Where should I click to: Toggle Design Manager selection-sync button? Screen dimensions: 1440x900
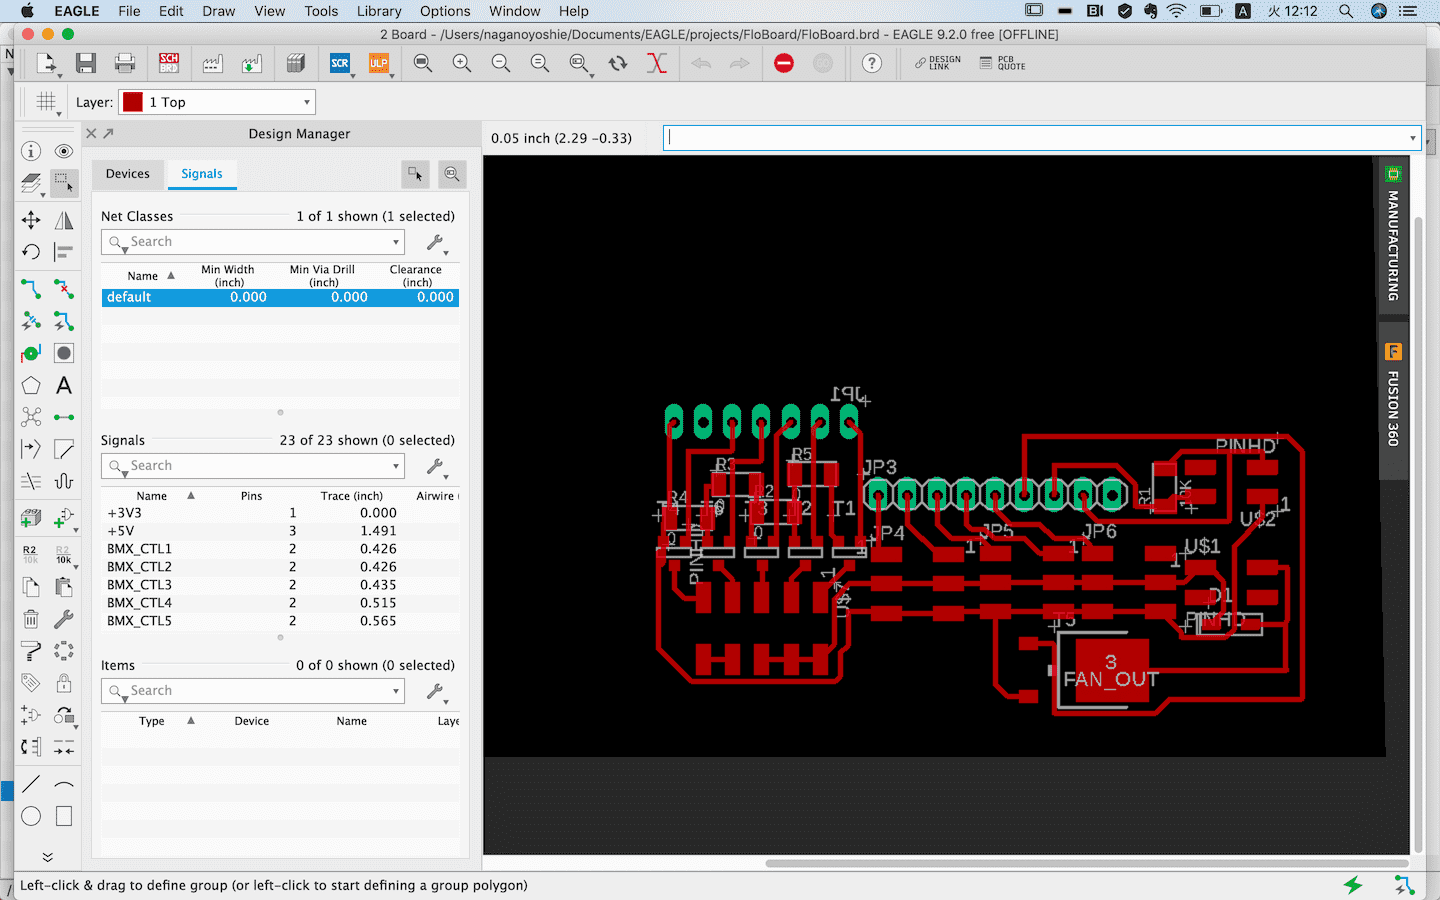click(x=415, y=174)
